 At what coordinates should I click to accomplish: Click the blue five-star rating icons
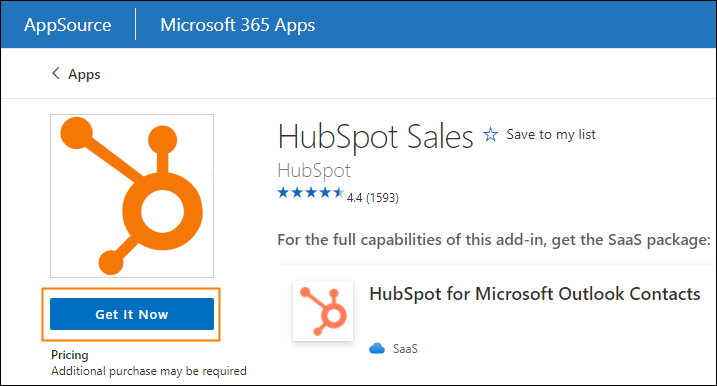coord(310,193)
